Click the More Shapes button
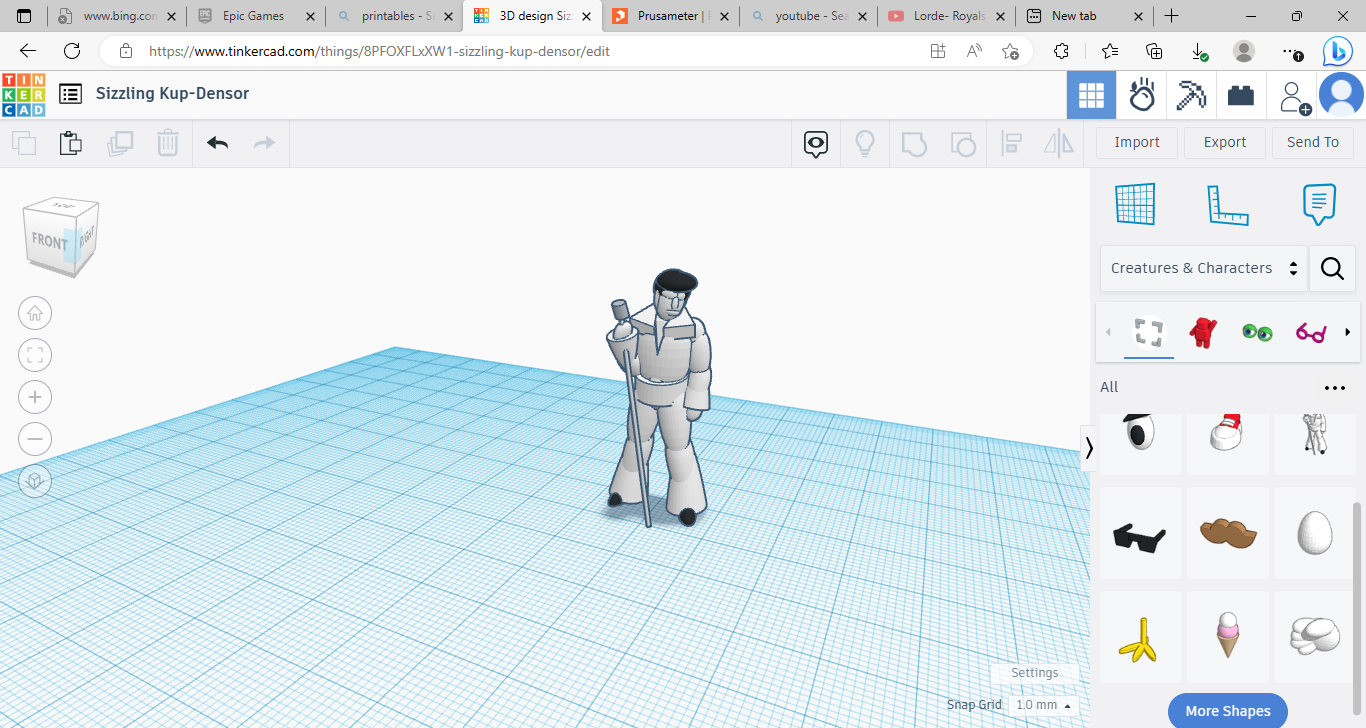1366x728 pixels. click(1228, 711)
